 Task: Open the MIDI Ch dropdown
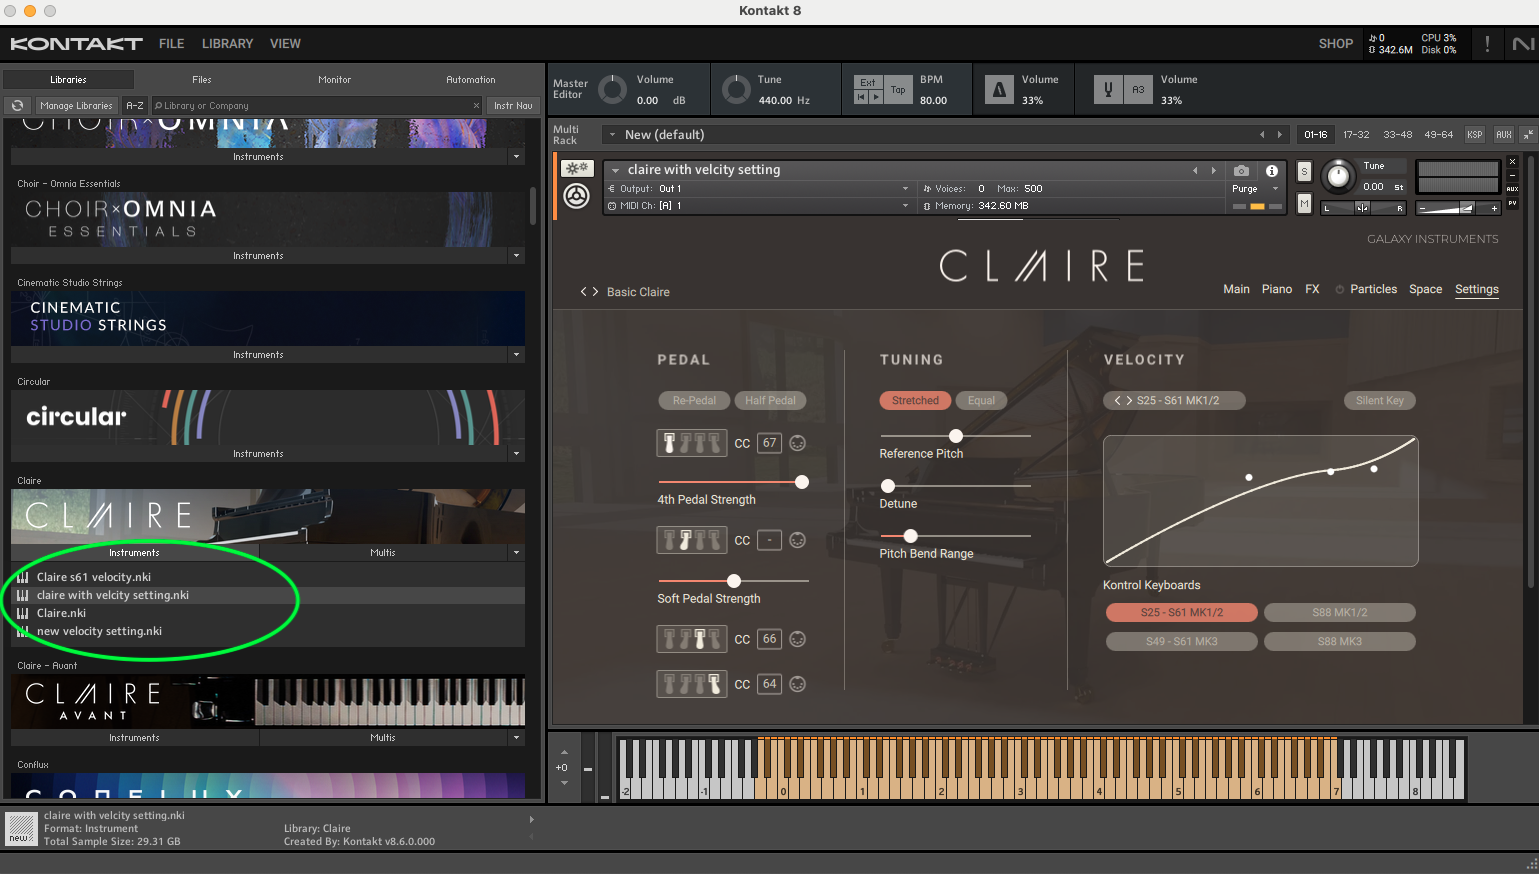coord(759,205)
